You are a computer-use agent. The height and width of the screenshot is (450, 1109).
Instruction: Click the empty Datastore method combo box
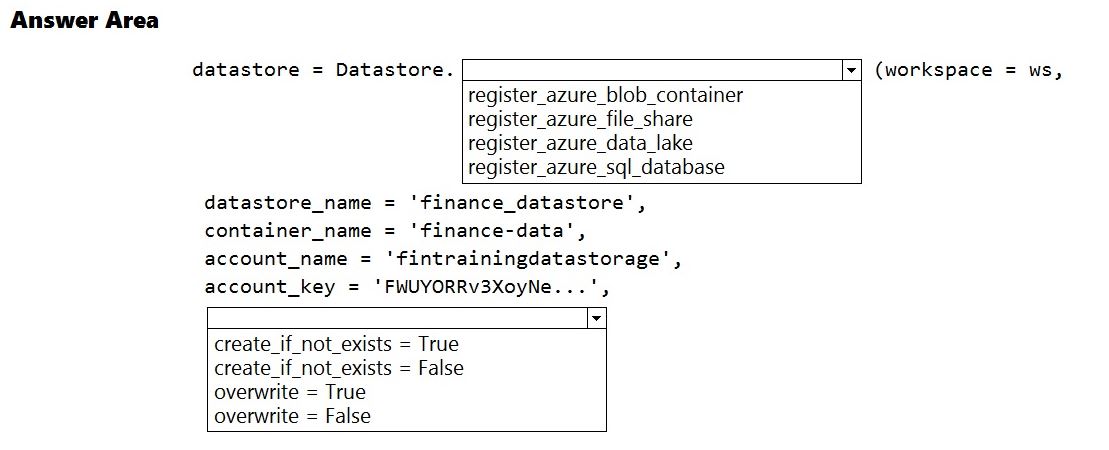click(x=652, y=70)
